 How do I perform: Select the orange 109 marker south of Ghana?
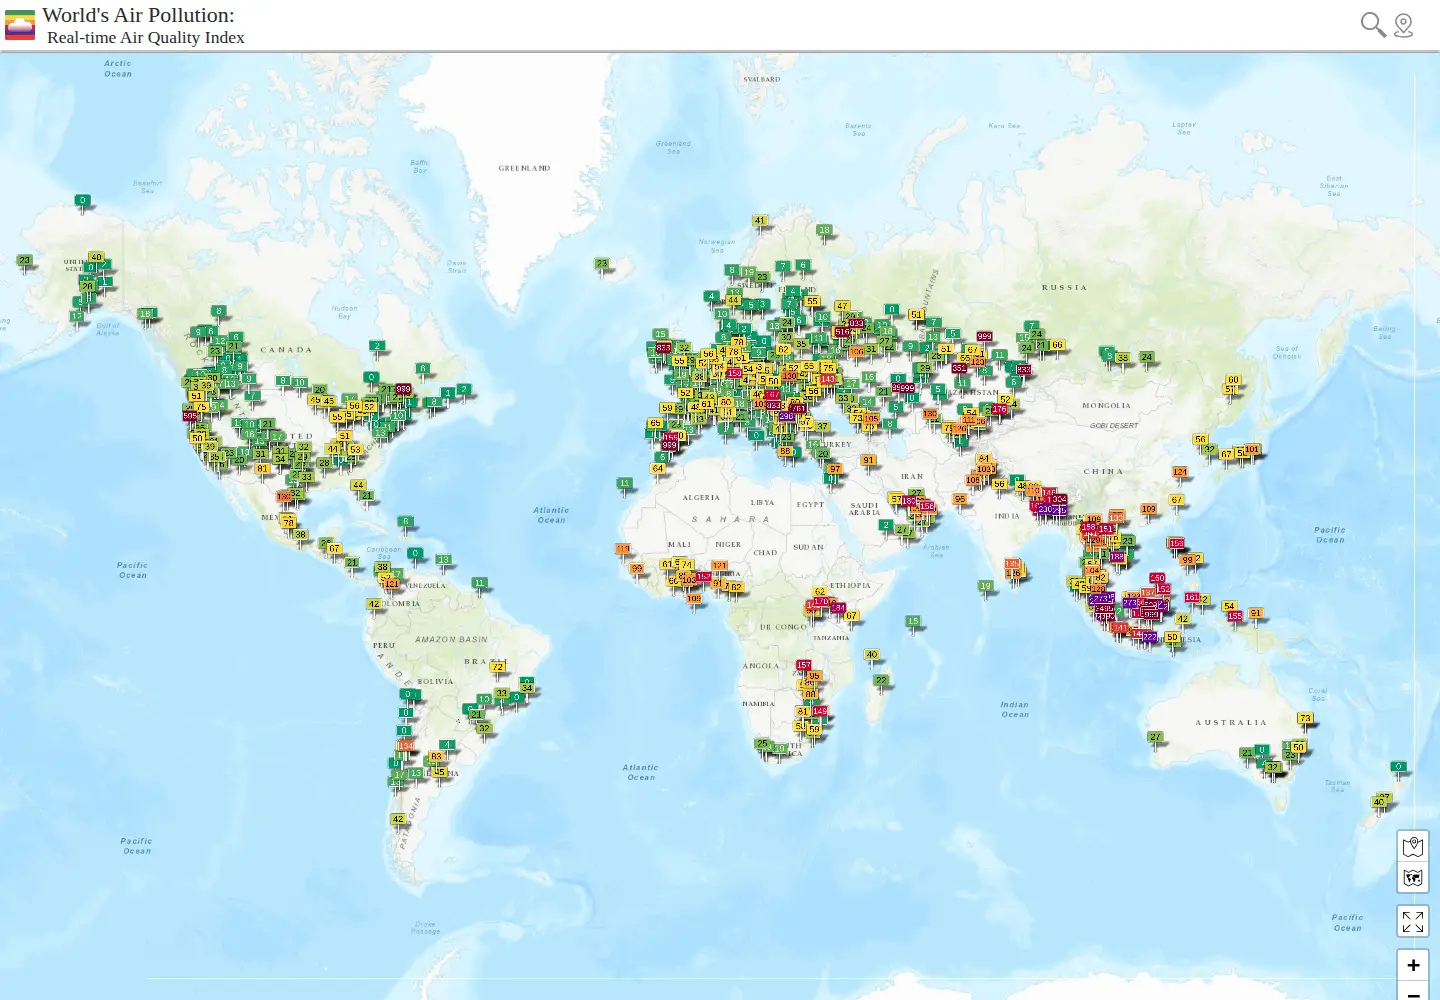coord(694,599)
